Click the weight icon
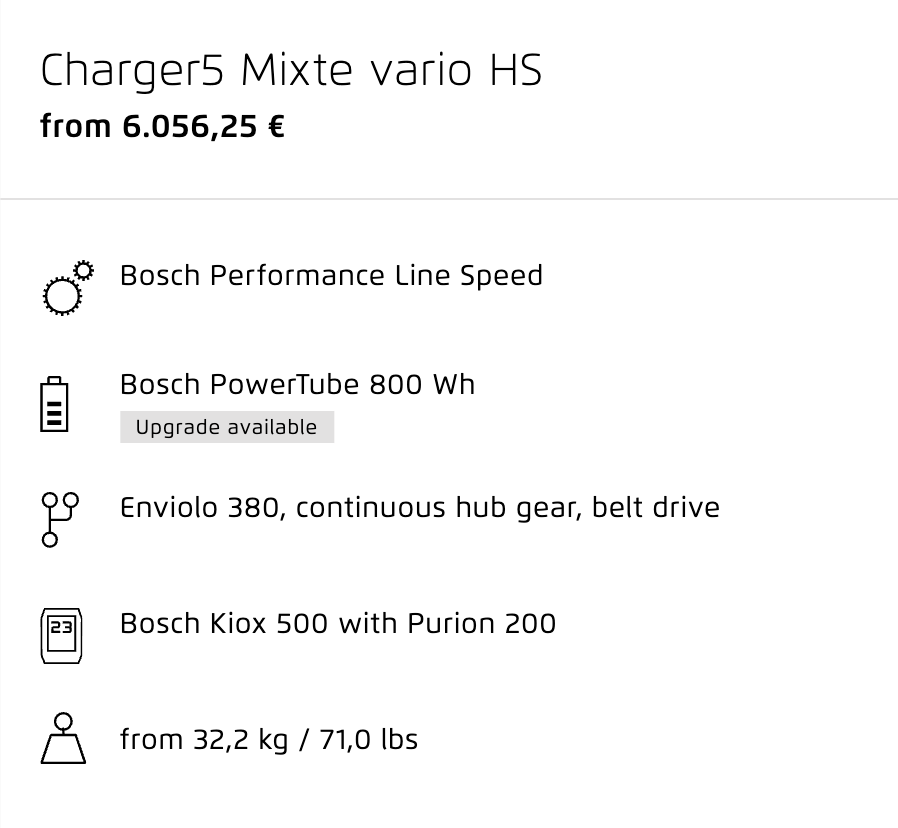This screenshot has width=898, height=828. click(63, 738)
